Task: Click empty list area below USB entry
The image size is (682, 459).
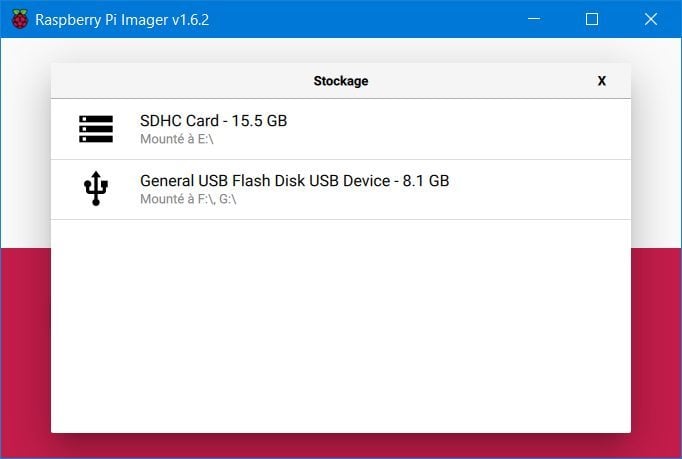Action: tap(341, 326)
